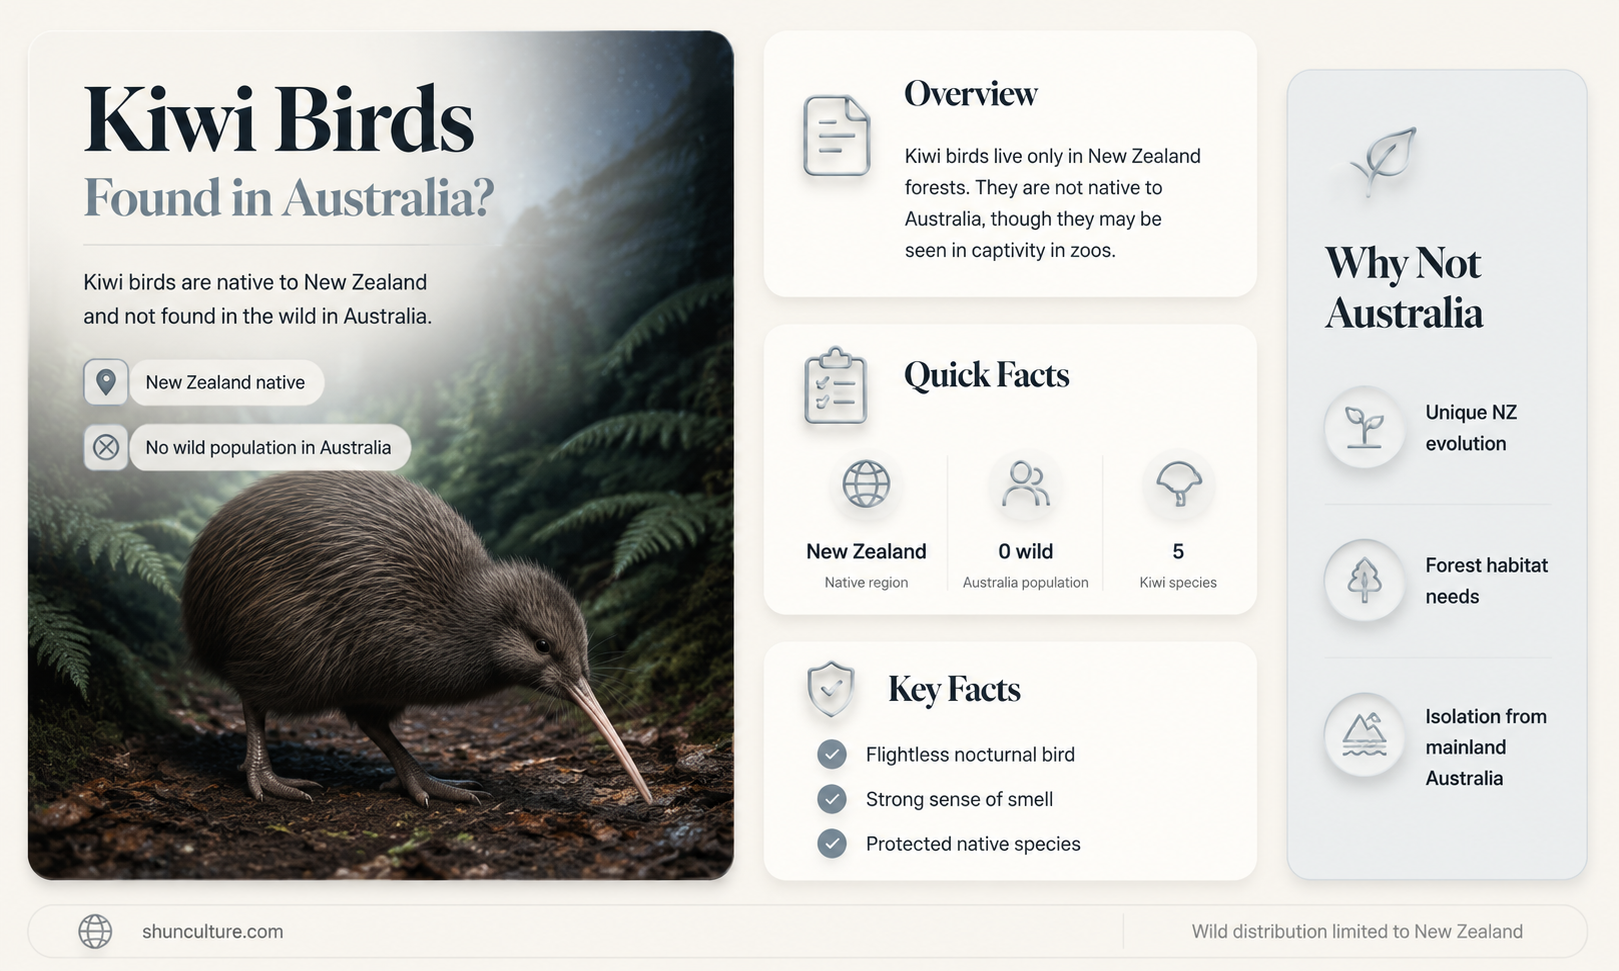This screenshot has height=971, width=1619.
Task: Click the location pin icon
Action: 105,382
